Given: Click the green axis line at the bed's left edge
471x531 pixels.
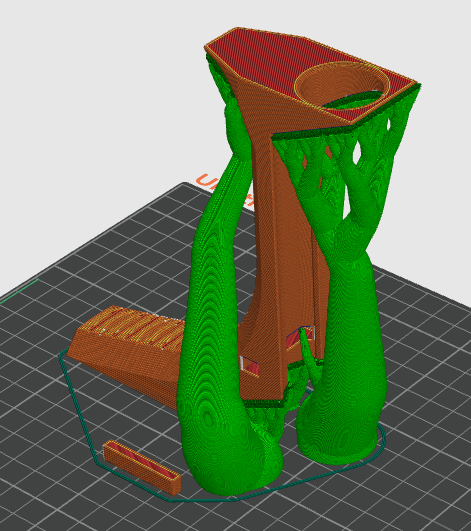Looking at the screenshot, I should tap(19, 291).
